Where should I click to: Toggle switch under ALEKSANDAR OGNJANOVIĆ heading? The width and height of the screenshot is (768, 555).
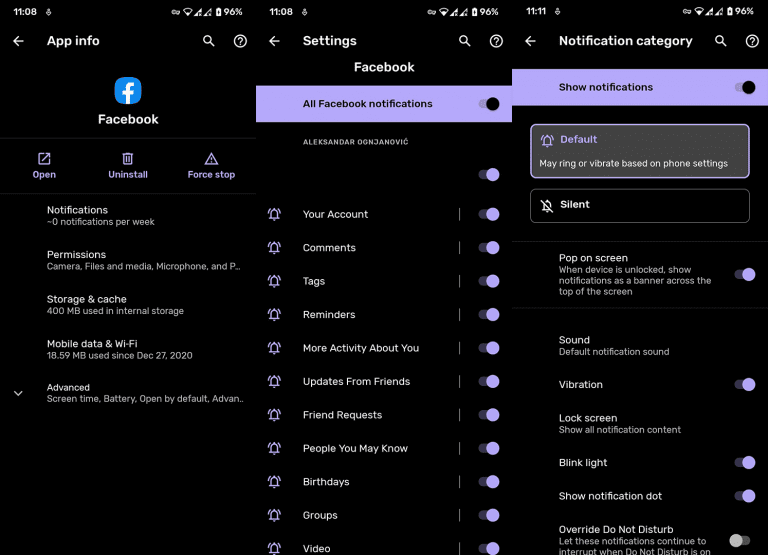[489, 174]
